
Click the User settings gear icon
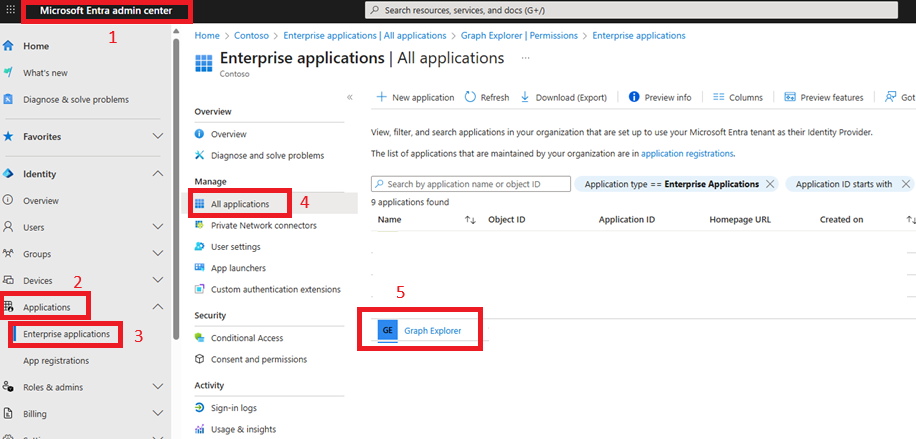pyautogui.click(x=199, y=247)
